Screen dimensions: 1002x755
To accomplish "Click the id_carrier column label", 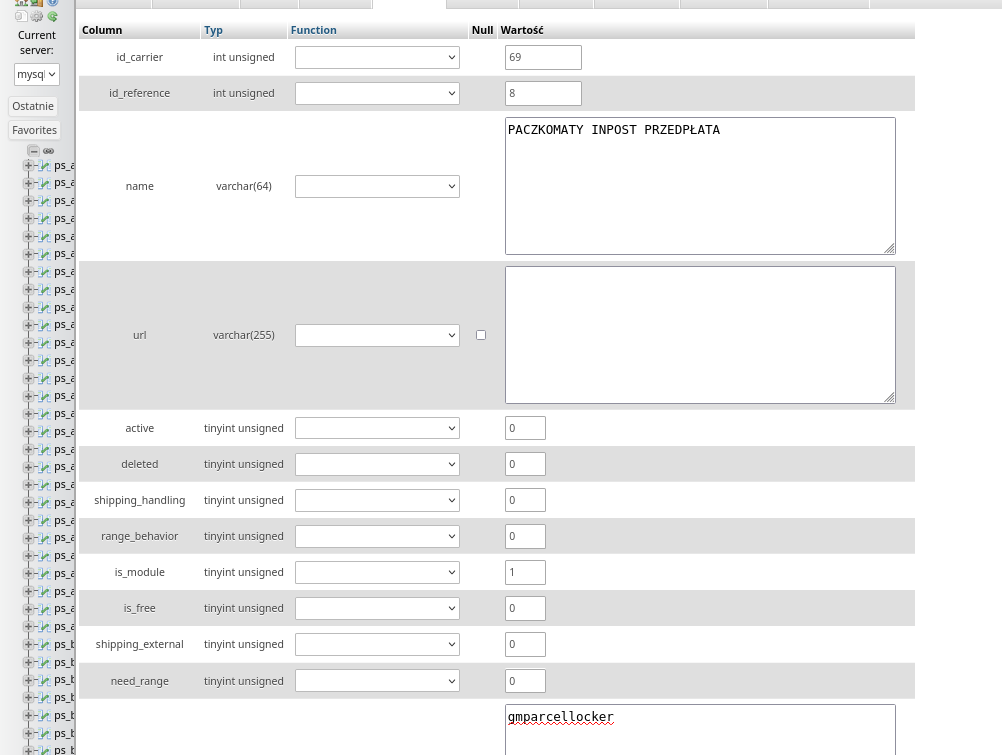I will [139, 58].
